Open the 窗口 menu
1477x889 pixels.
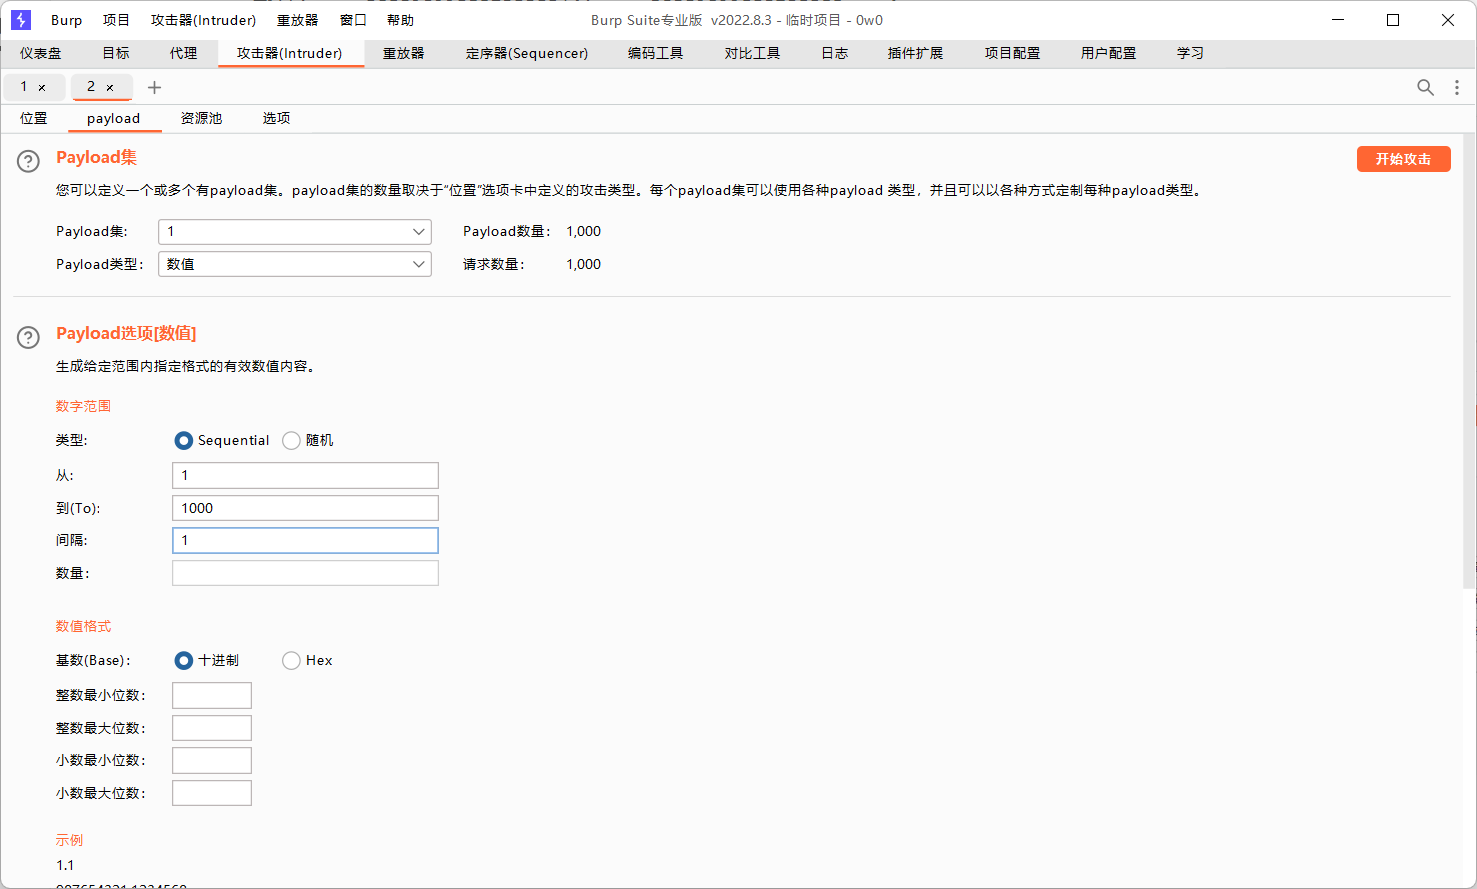coord(353,20)
